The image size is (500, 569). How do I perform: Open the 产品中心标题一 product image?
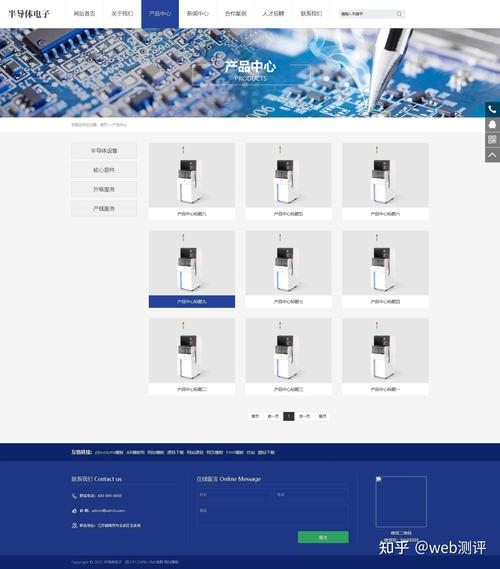pos(385,351)
